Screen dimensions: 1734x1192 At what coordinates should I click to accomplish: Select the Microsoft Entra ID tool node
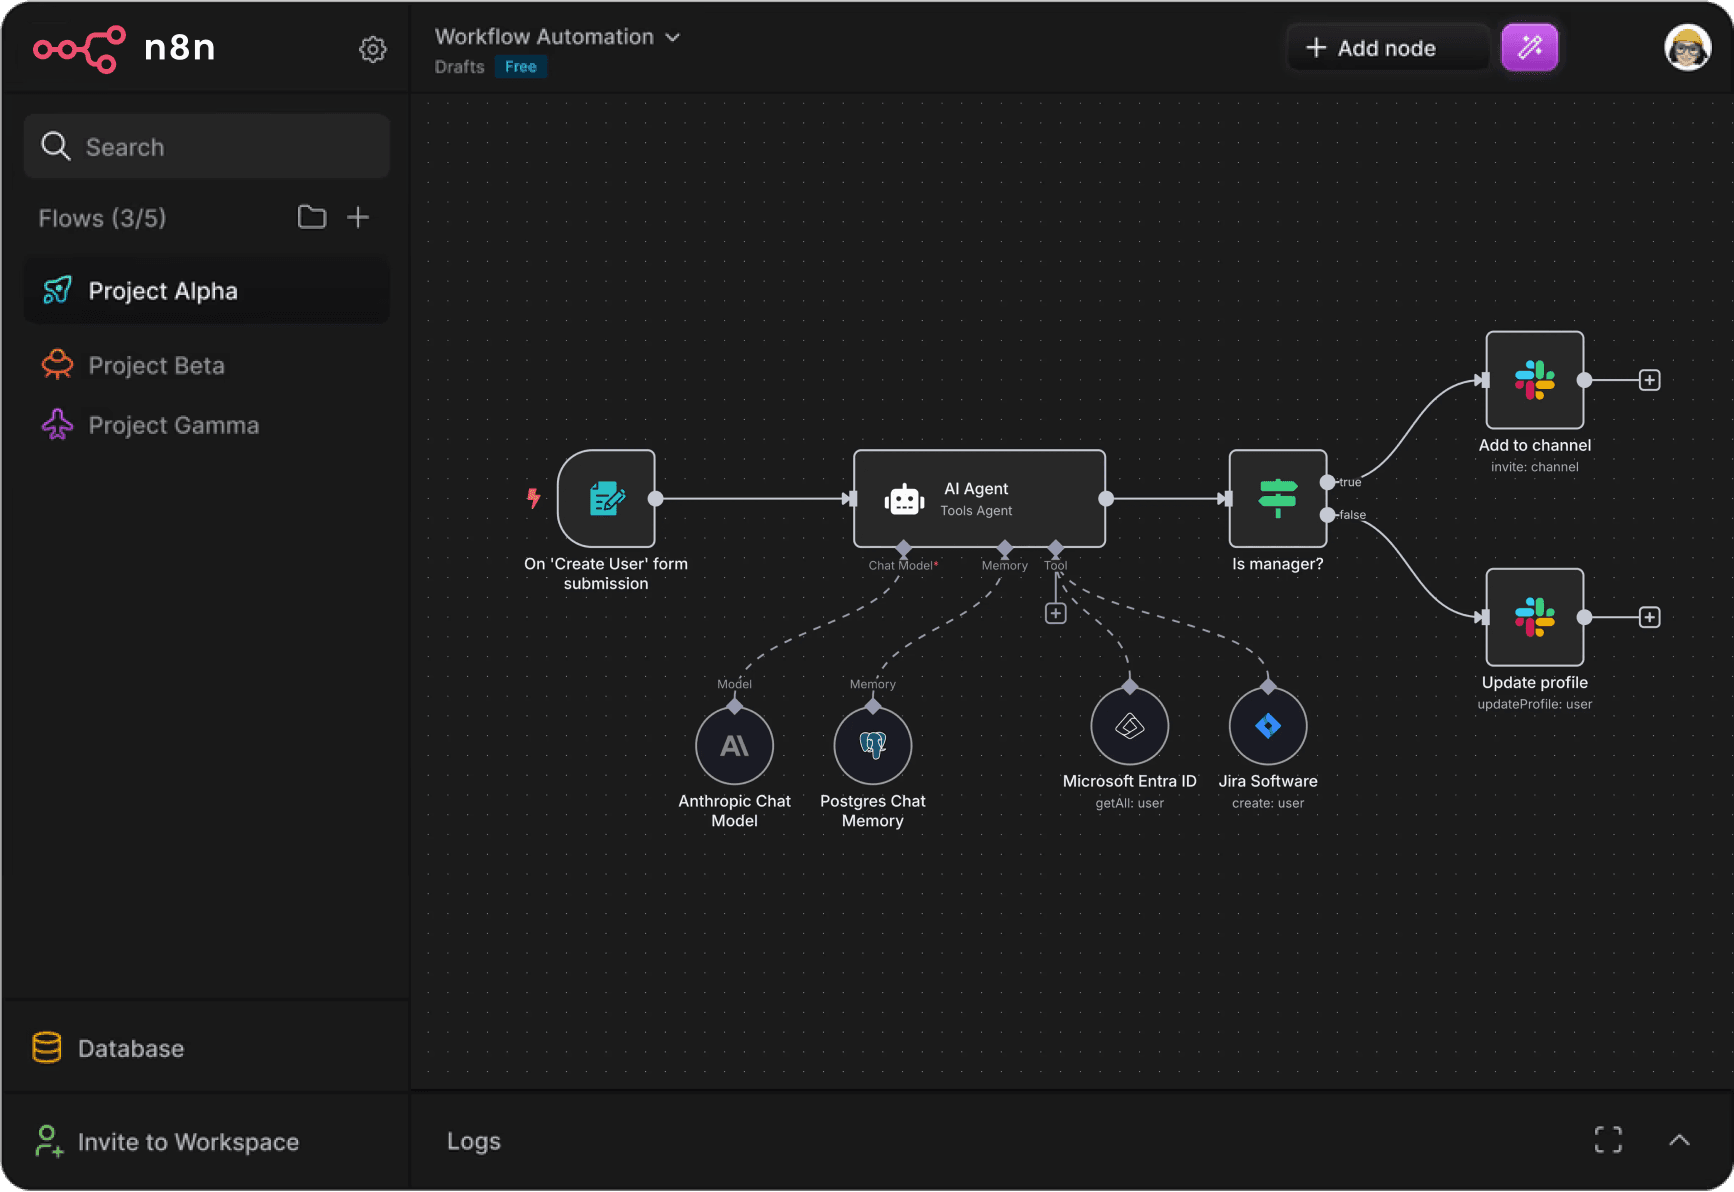(1128, 726)
